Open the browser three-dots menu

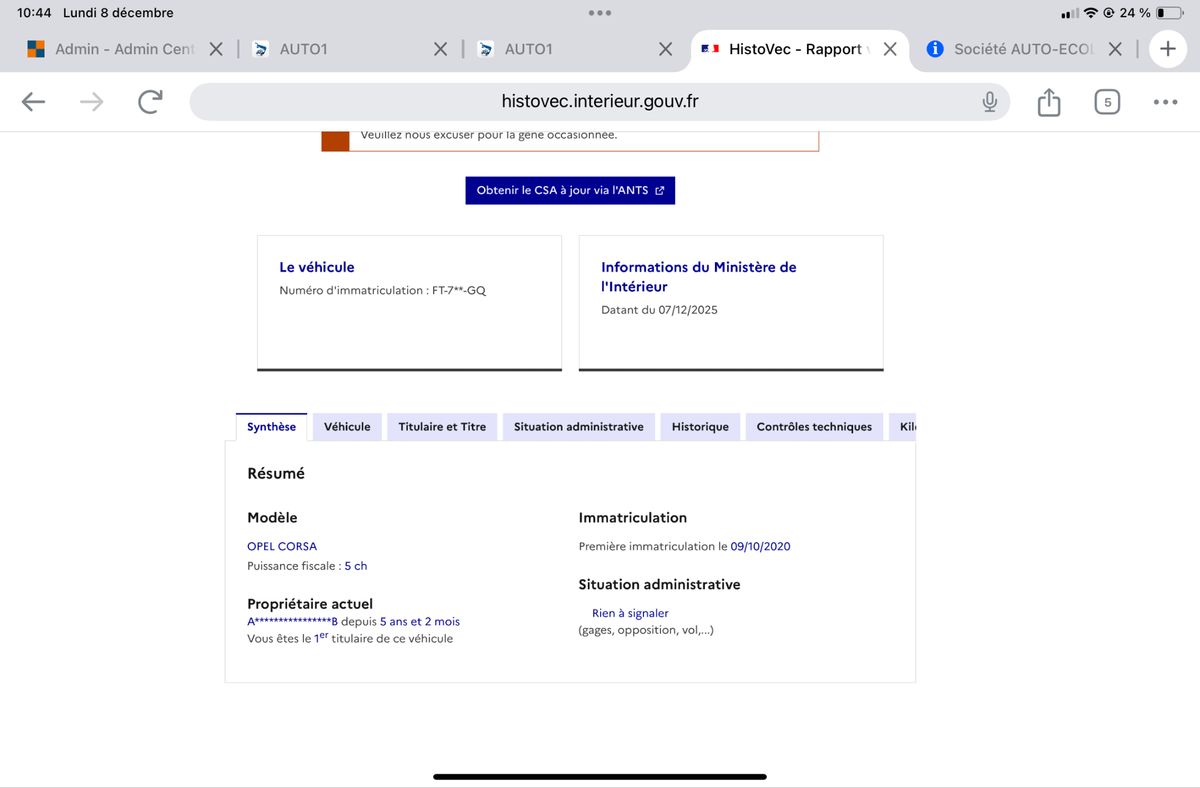click(1165, 102)
